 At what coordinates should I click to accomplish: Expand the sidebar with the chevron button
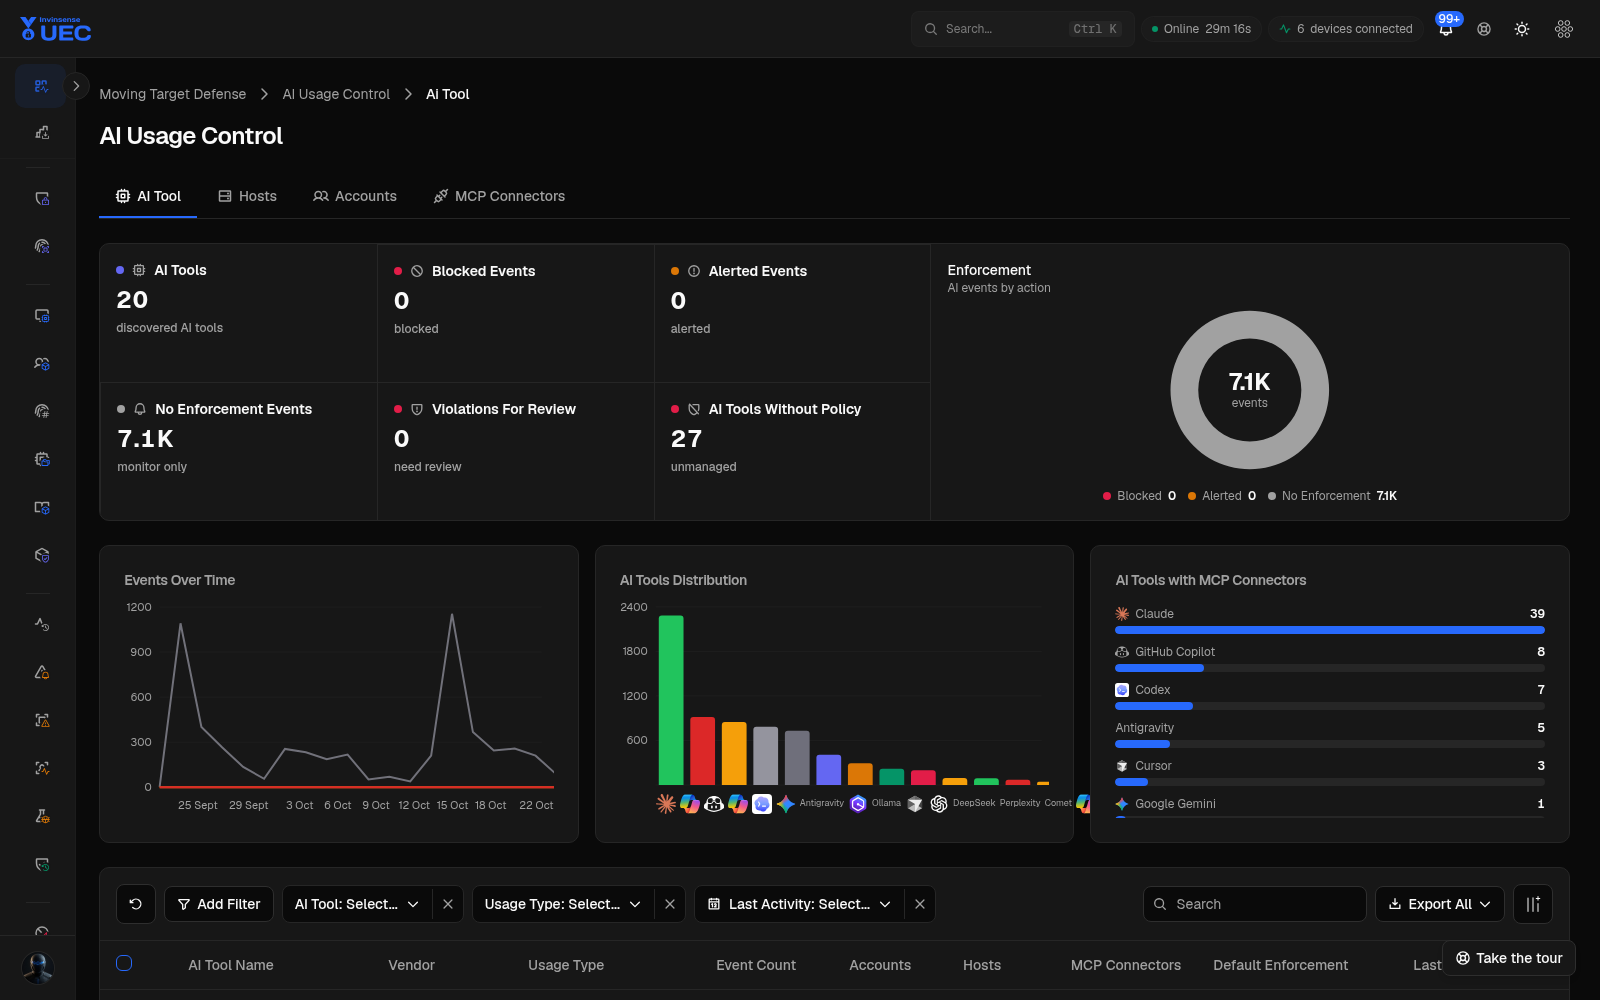pos(76,86)
